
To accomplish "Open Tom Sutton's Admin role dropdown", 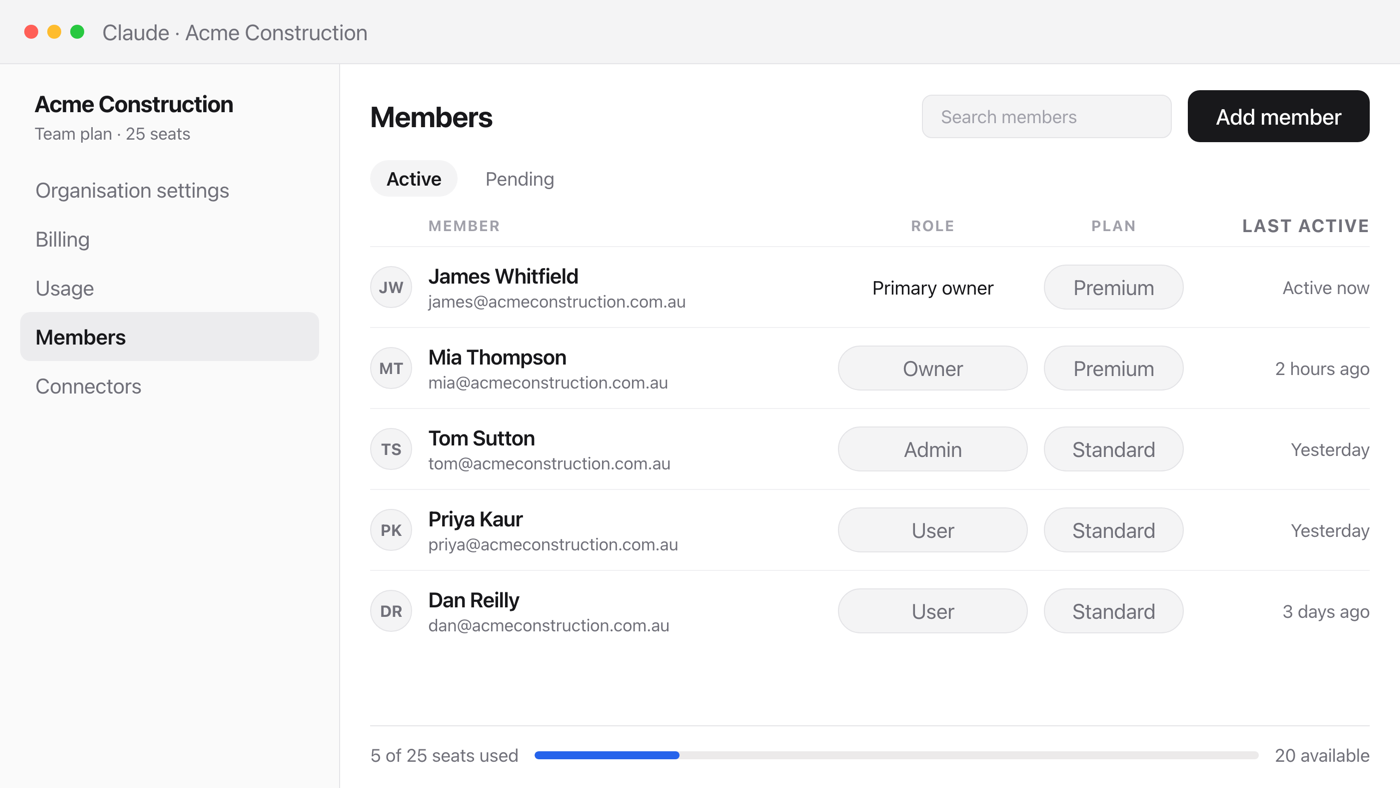I will [x=932, y=449].
